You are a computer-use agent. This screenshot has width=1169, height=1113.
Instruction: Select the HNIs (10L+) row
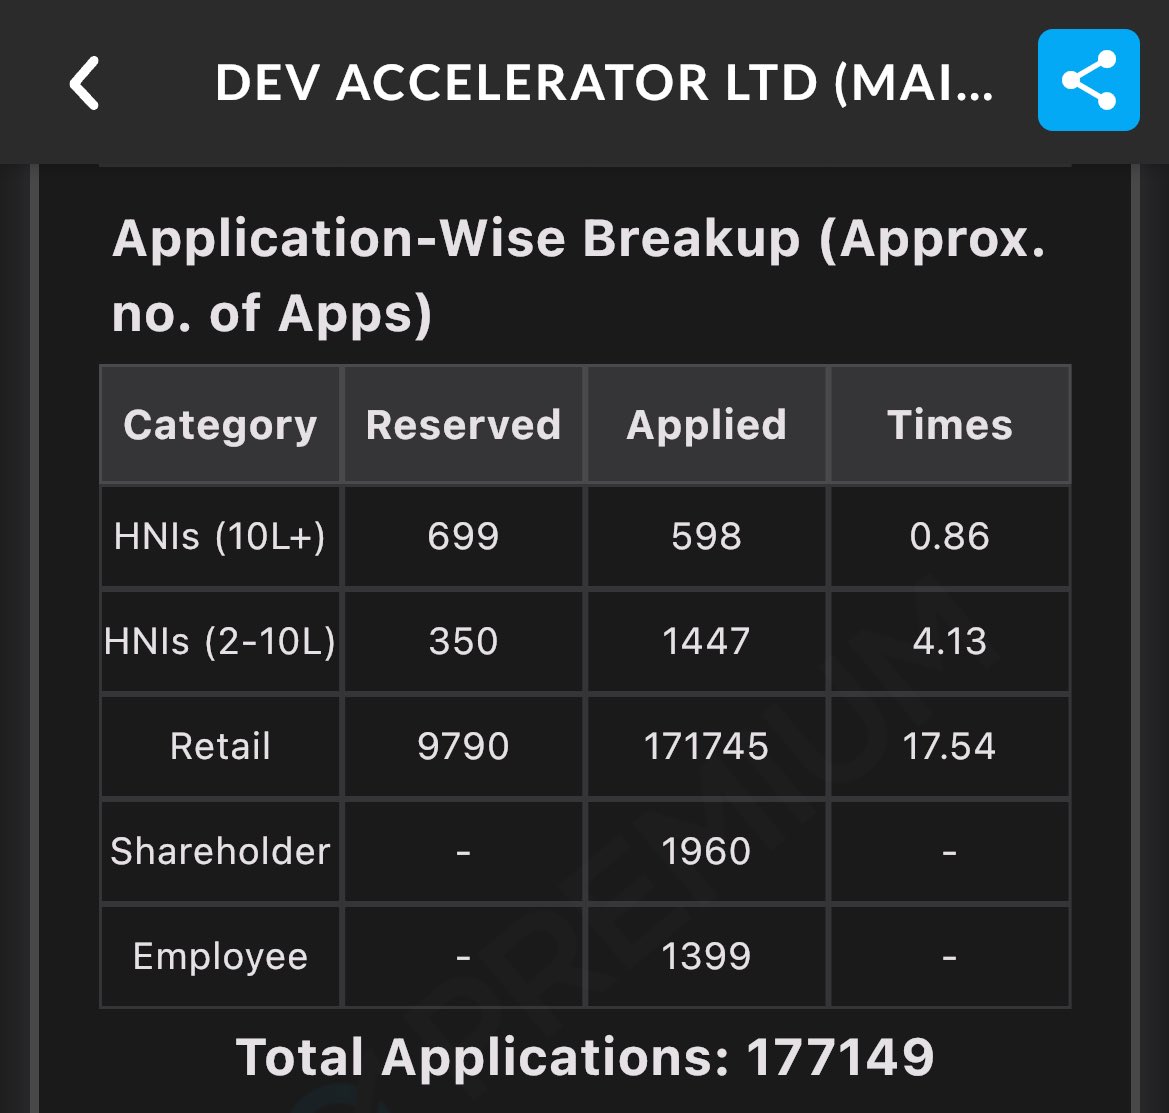pyautogui.click(x=219, y=536)
